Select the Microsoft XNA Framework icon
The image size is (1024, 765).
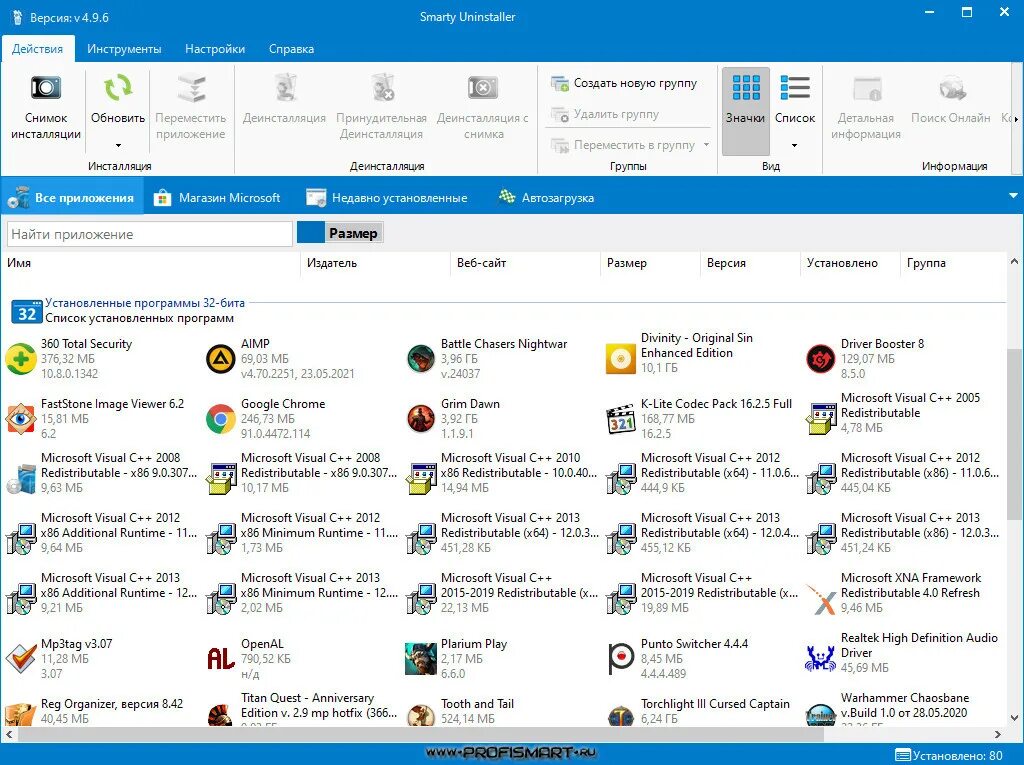[821, 599]
